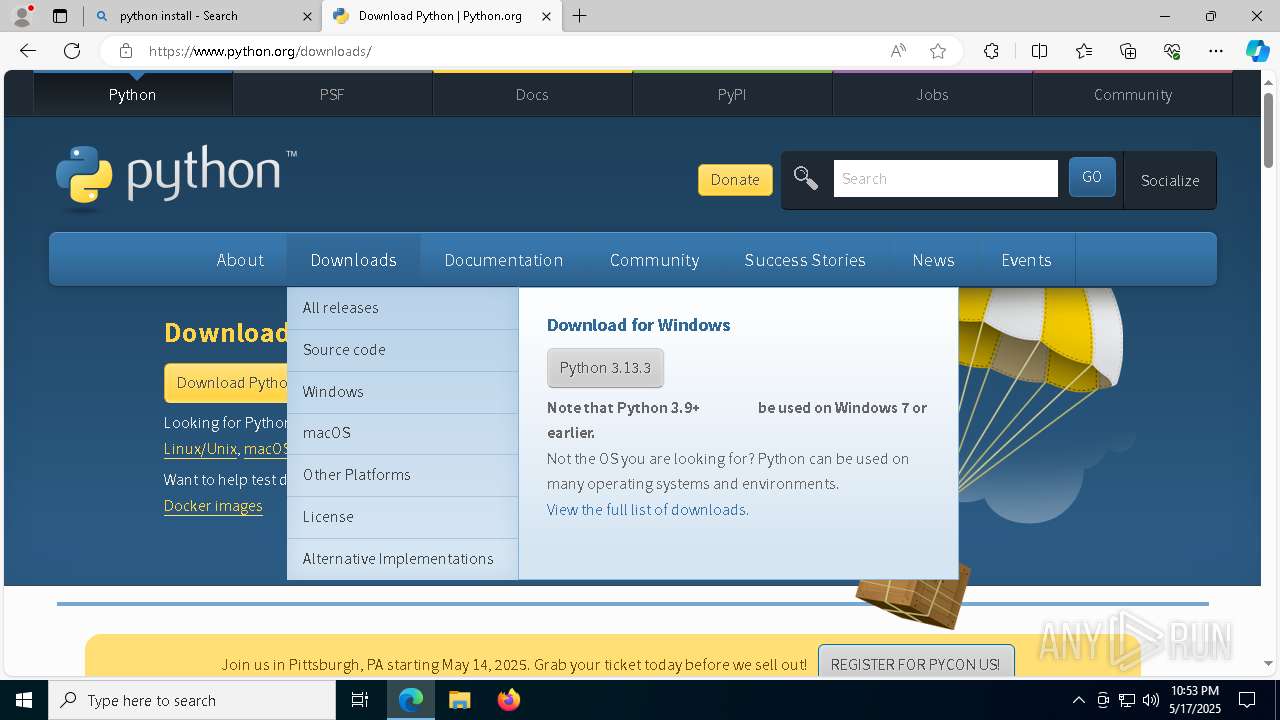The height and width of the screenshot is (720, 1280).
Task: Choose Other Platforms menu entry
Action: tap(402, 475)
